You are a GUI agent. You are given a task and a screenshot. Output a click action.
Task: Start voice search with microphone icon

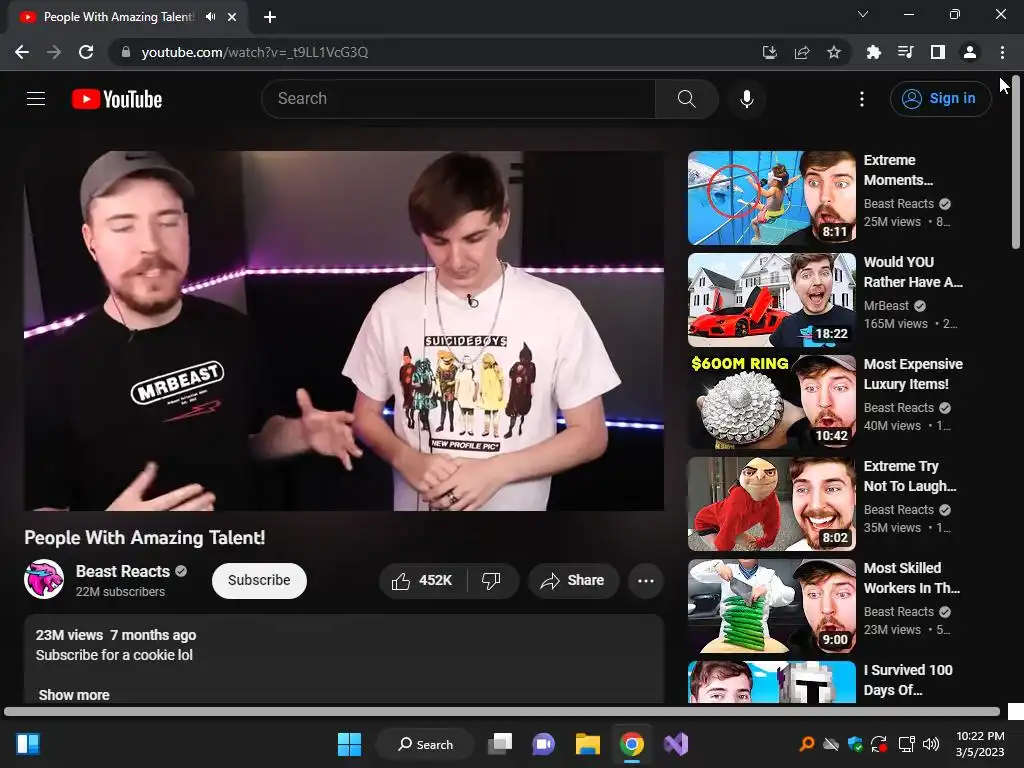pos(746,99)
